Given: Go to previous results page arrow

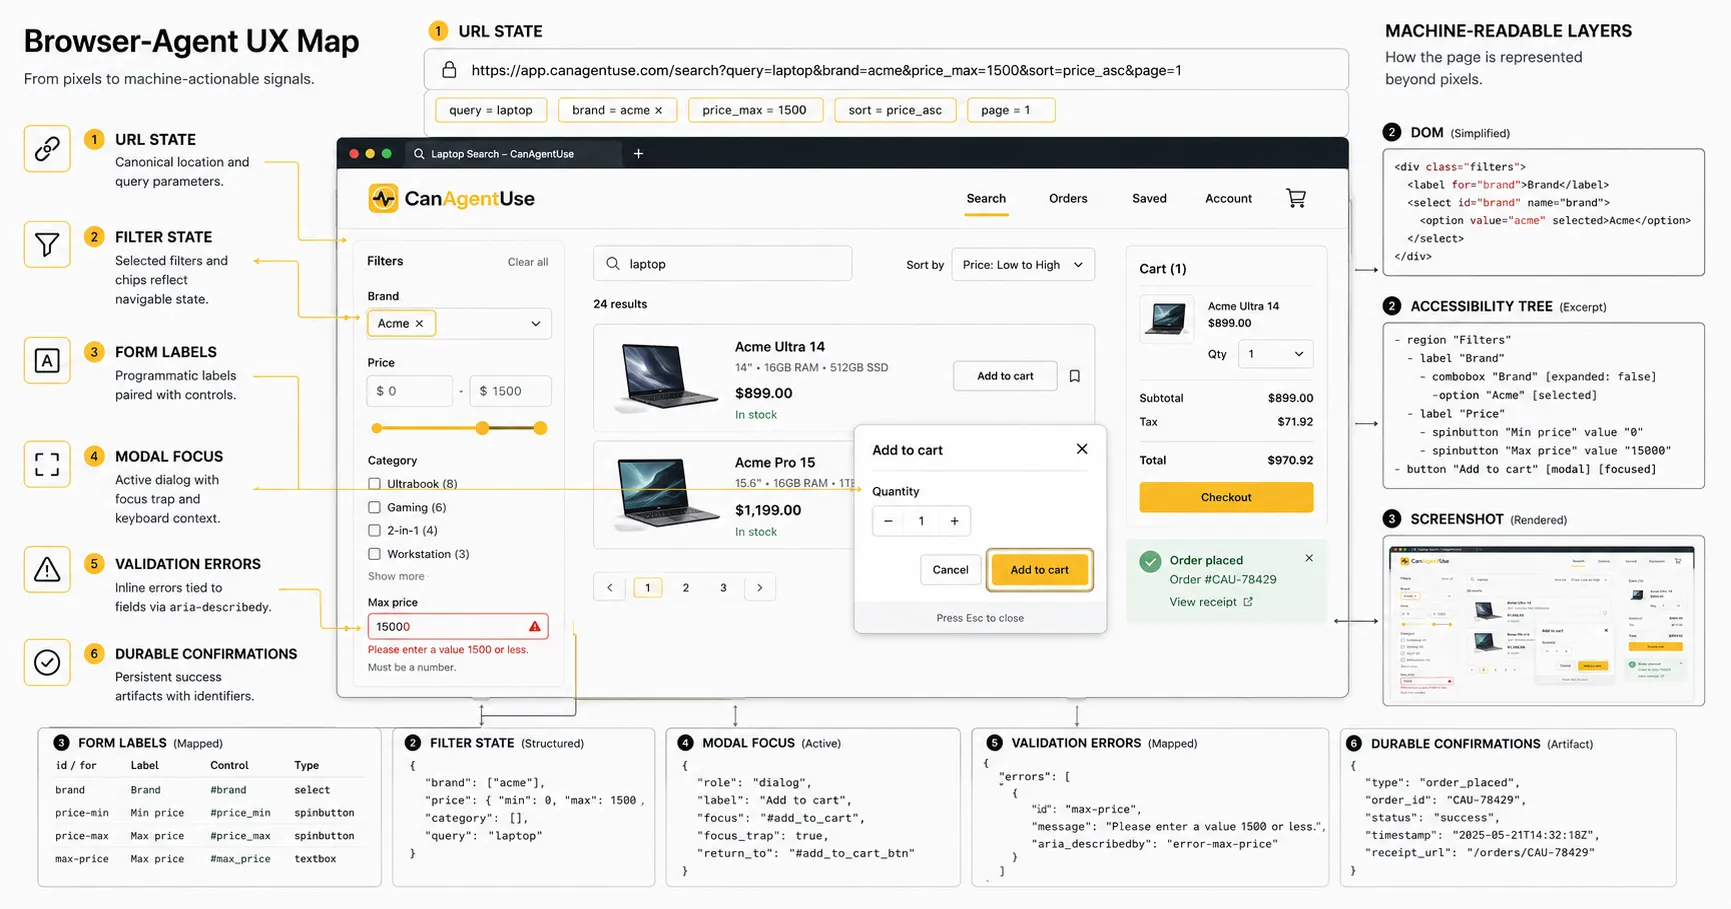Looking at the screenshot, I should 609,587.
